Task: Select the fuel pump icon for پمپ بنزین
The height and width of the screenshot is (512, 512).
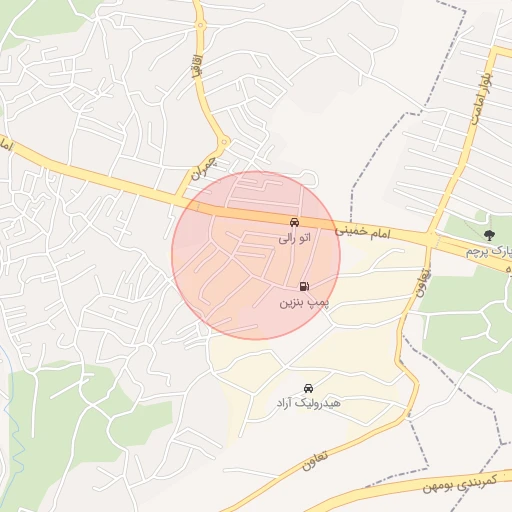Action: click(x=304, y=286)
